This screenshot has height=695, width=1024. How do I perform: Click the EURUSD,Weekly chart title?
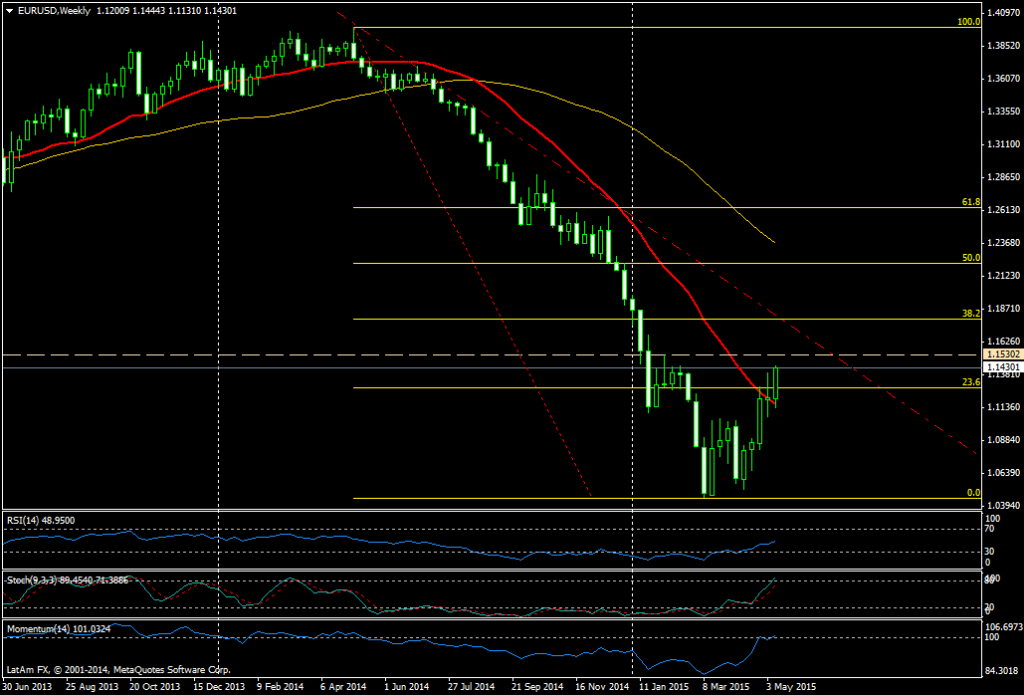point(55,9)
